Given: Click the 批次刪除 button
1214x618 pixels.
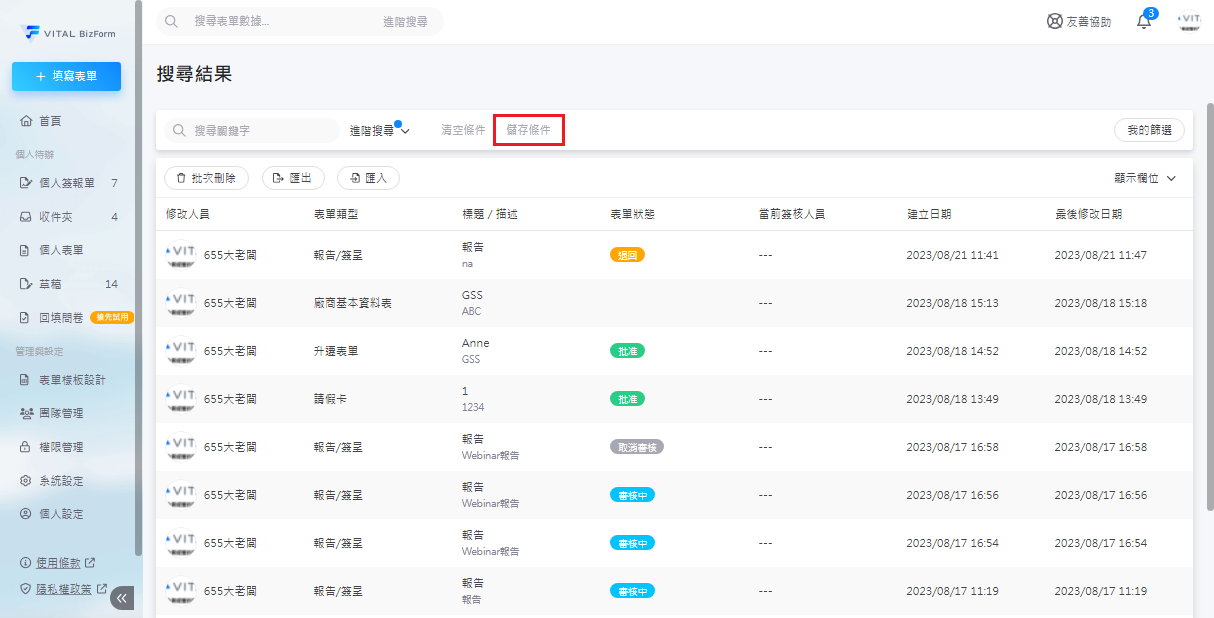Looking at the screenshot, I should (x=206, y=178).
